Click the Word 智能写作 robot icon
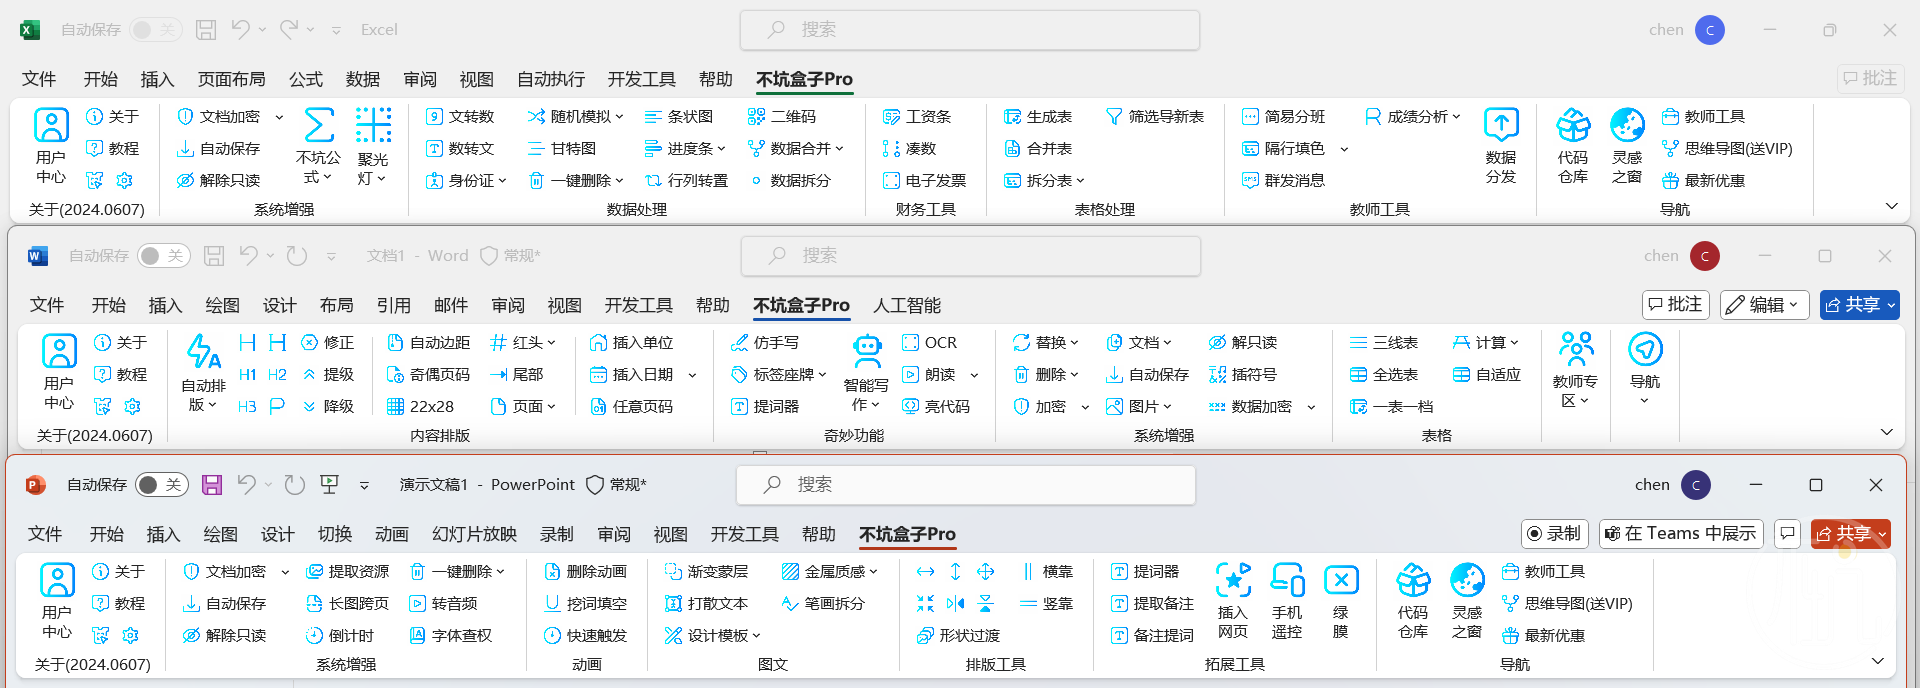1920x688 pixels. pos(866,352)
